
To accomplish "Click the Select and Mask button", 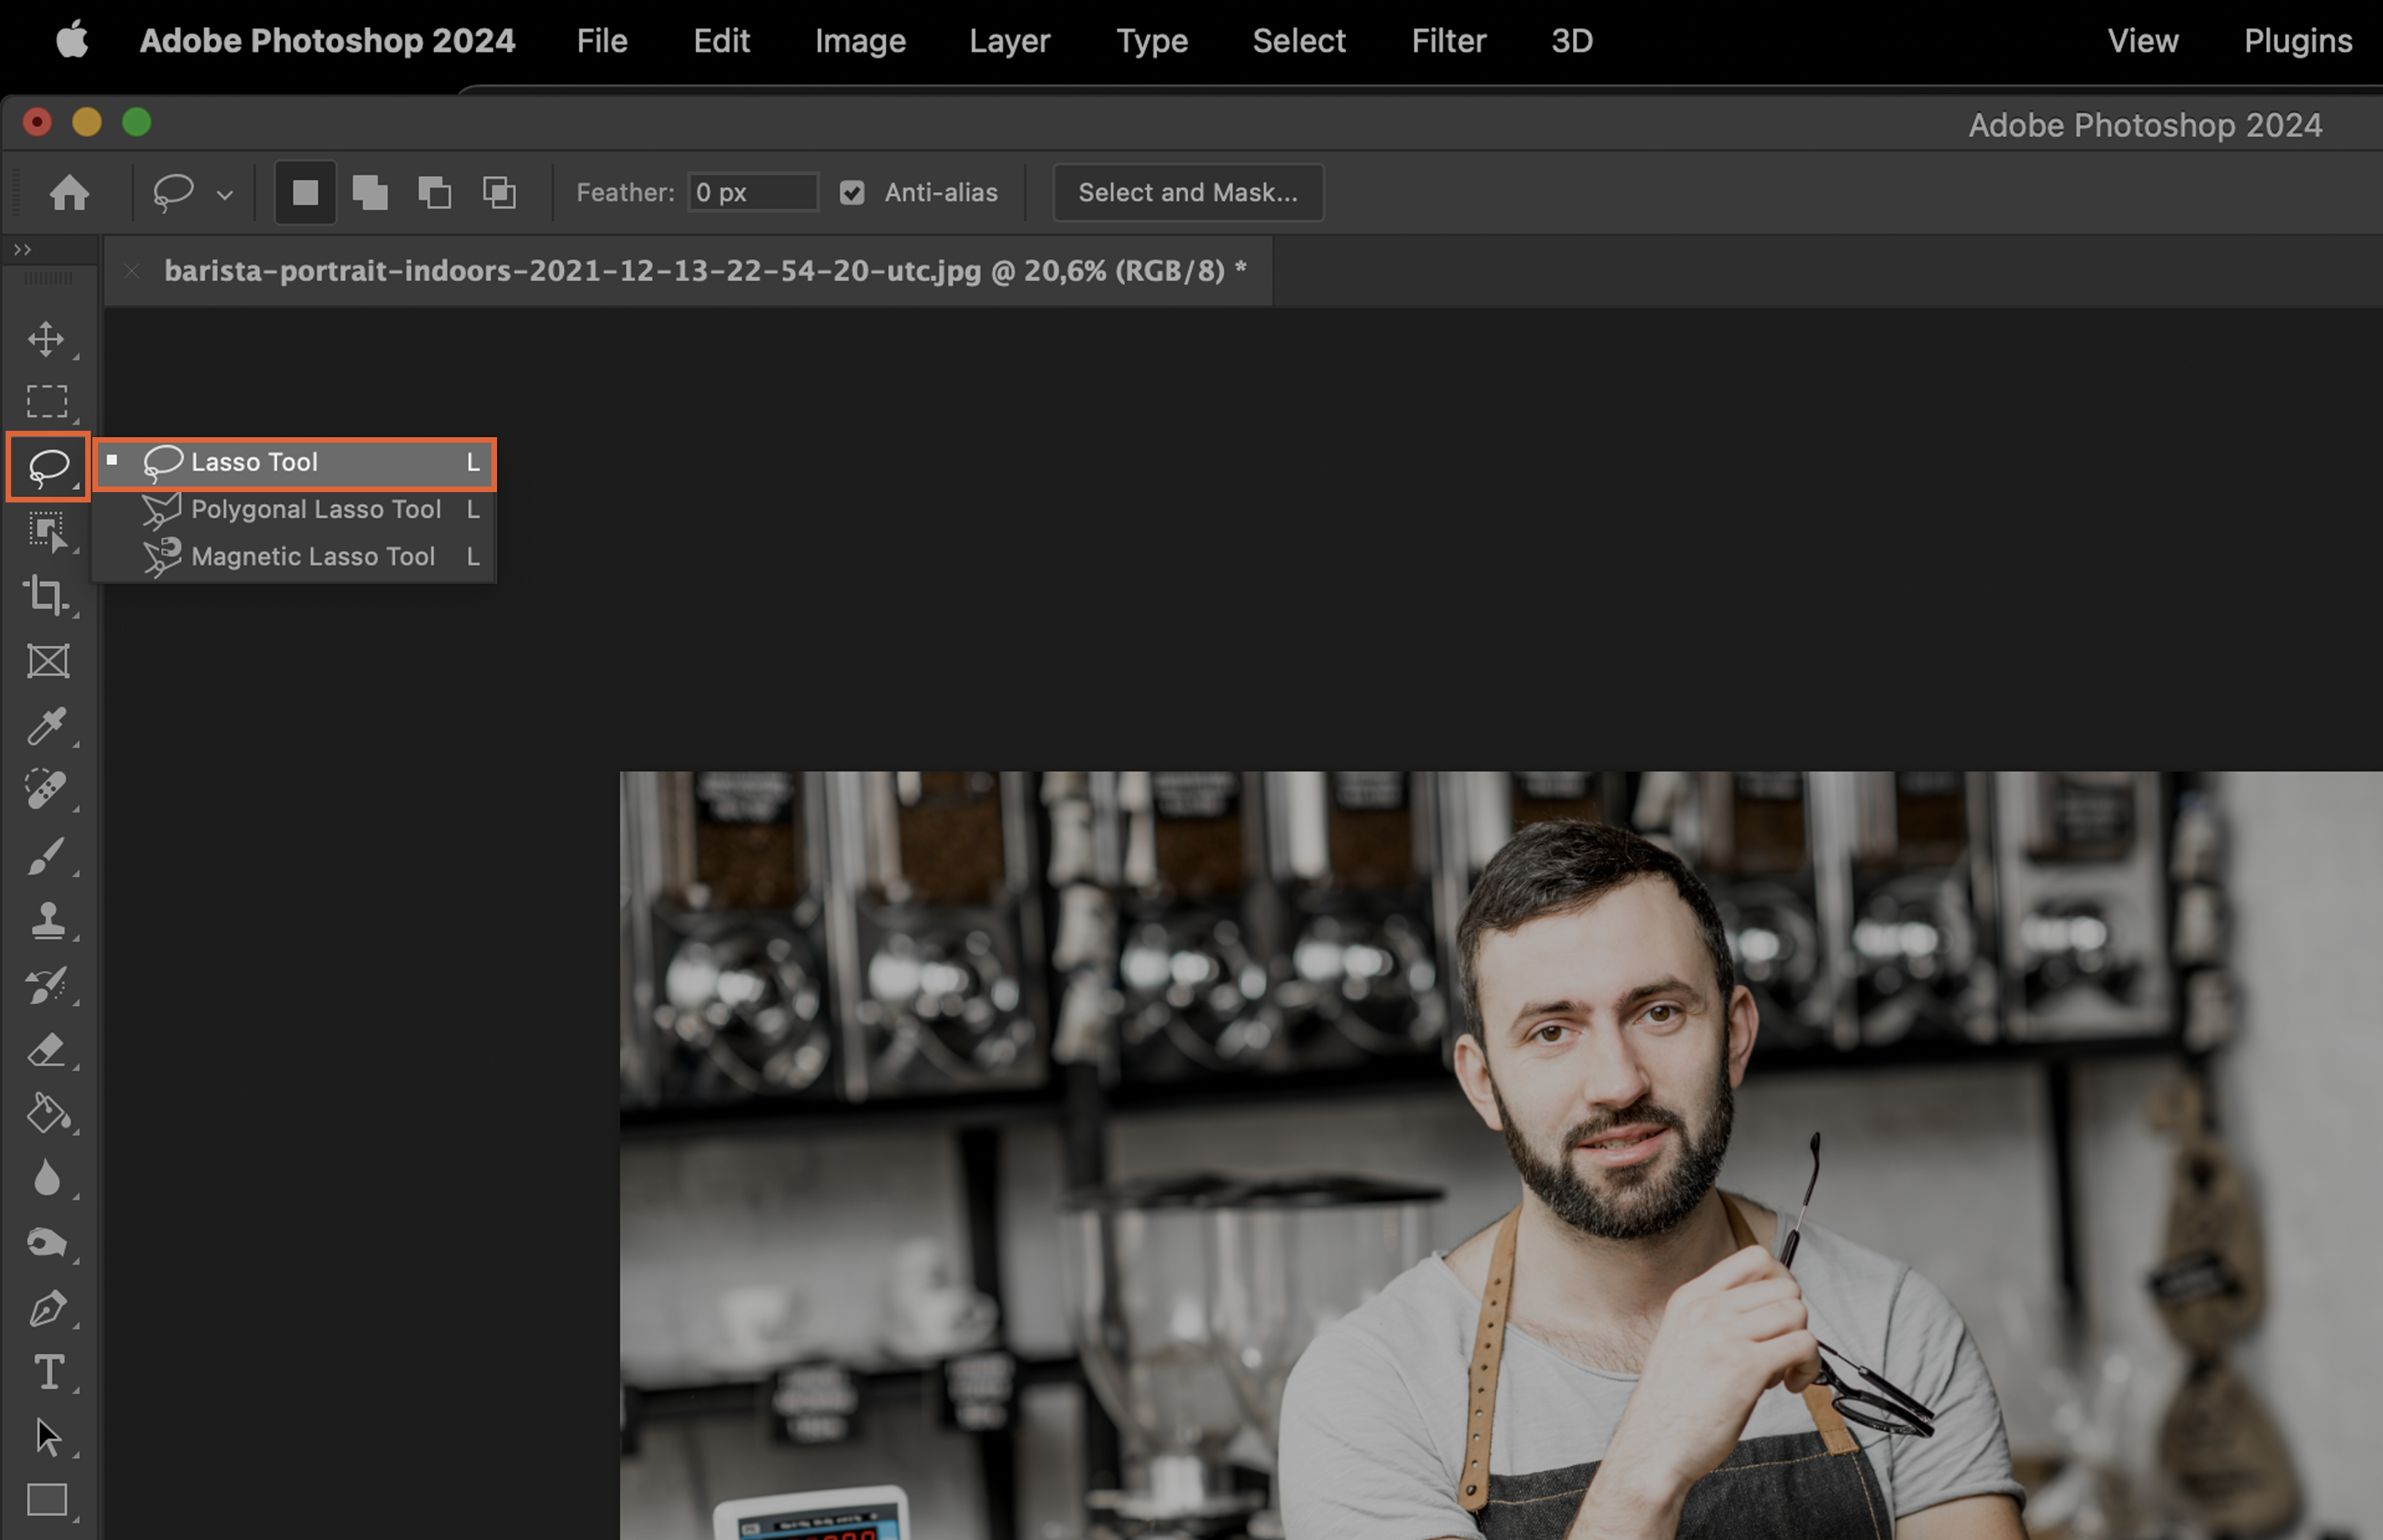I will click(x=1187, y=192).
